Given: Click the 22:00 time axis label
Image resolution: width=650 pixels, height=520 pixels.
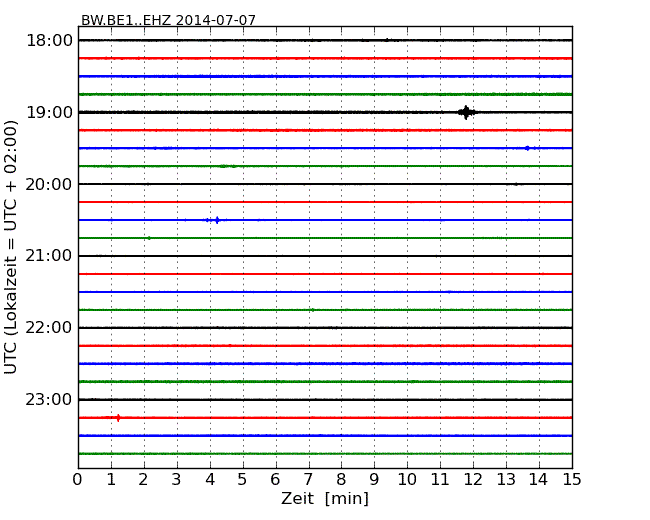Looking at the screenshot, I should (49, 328).
